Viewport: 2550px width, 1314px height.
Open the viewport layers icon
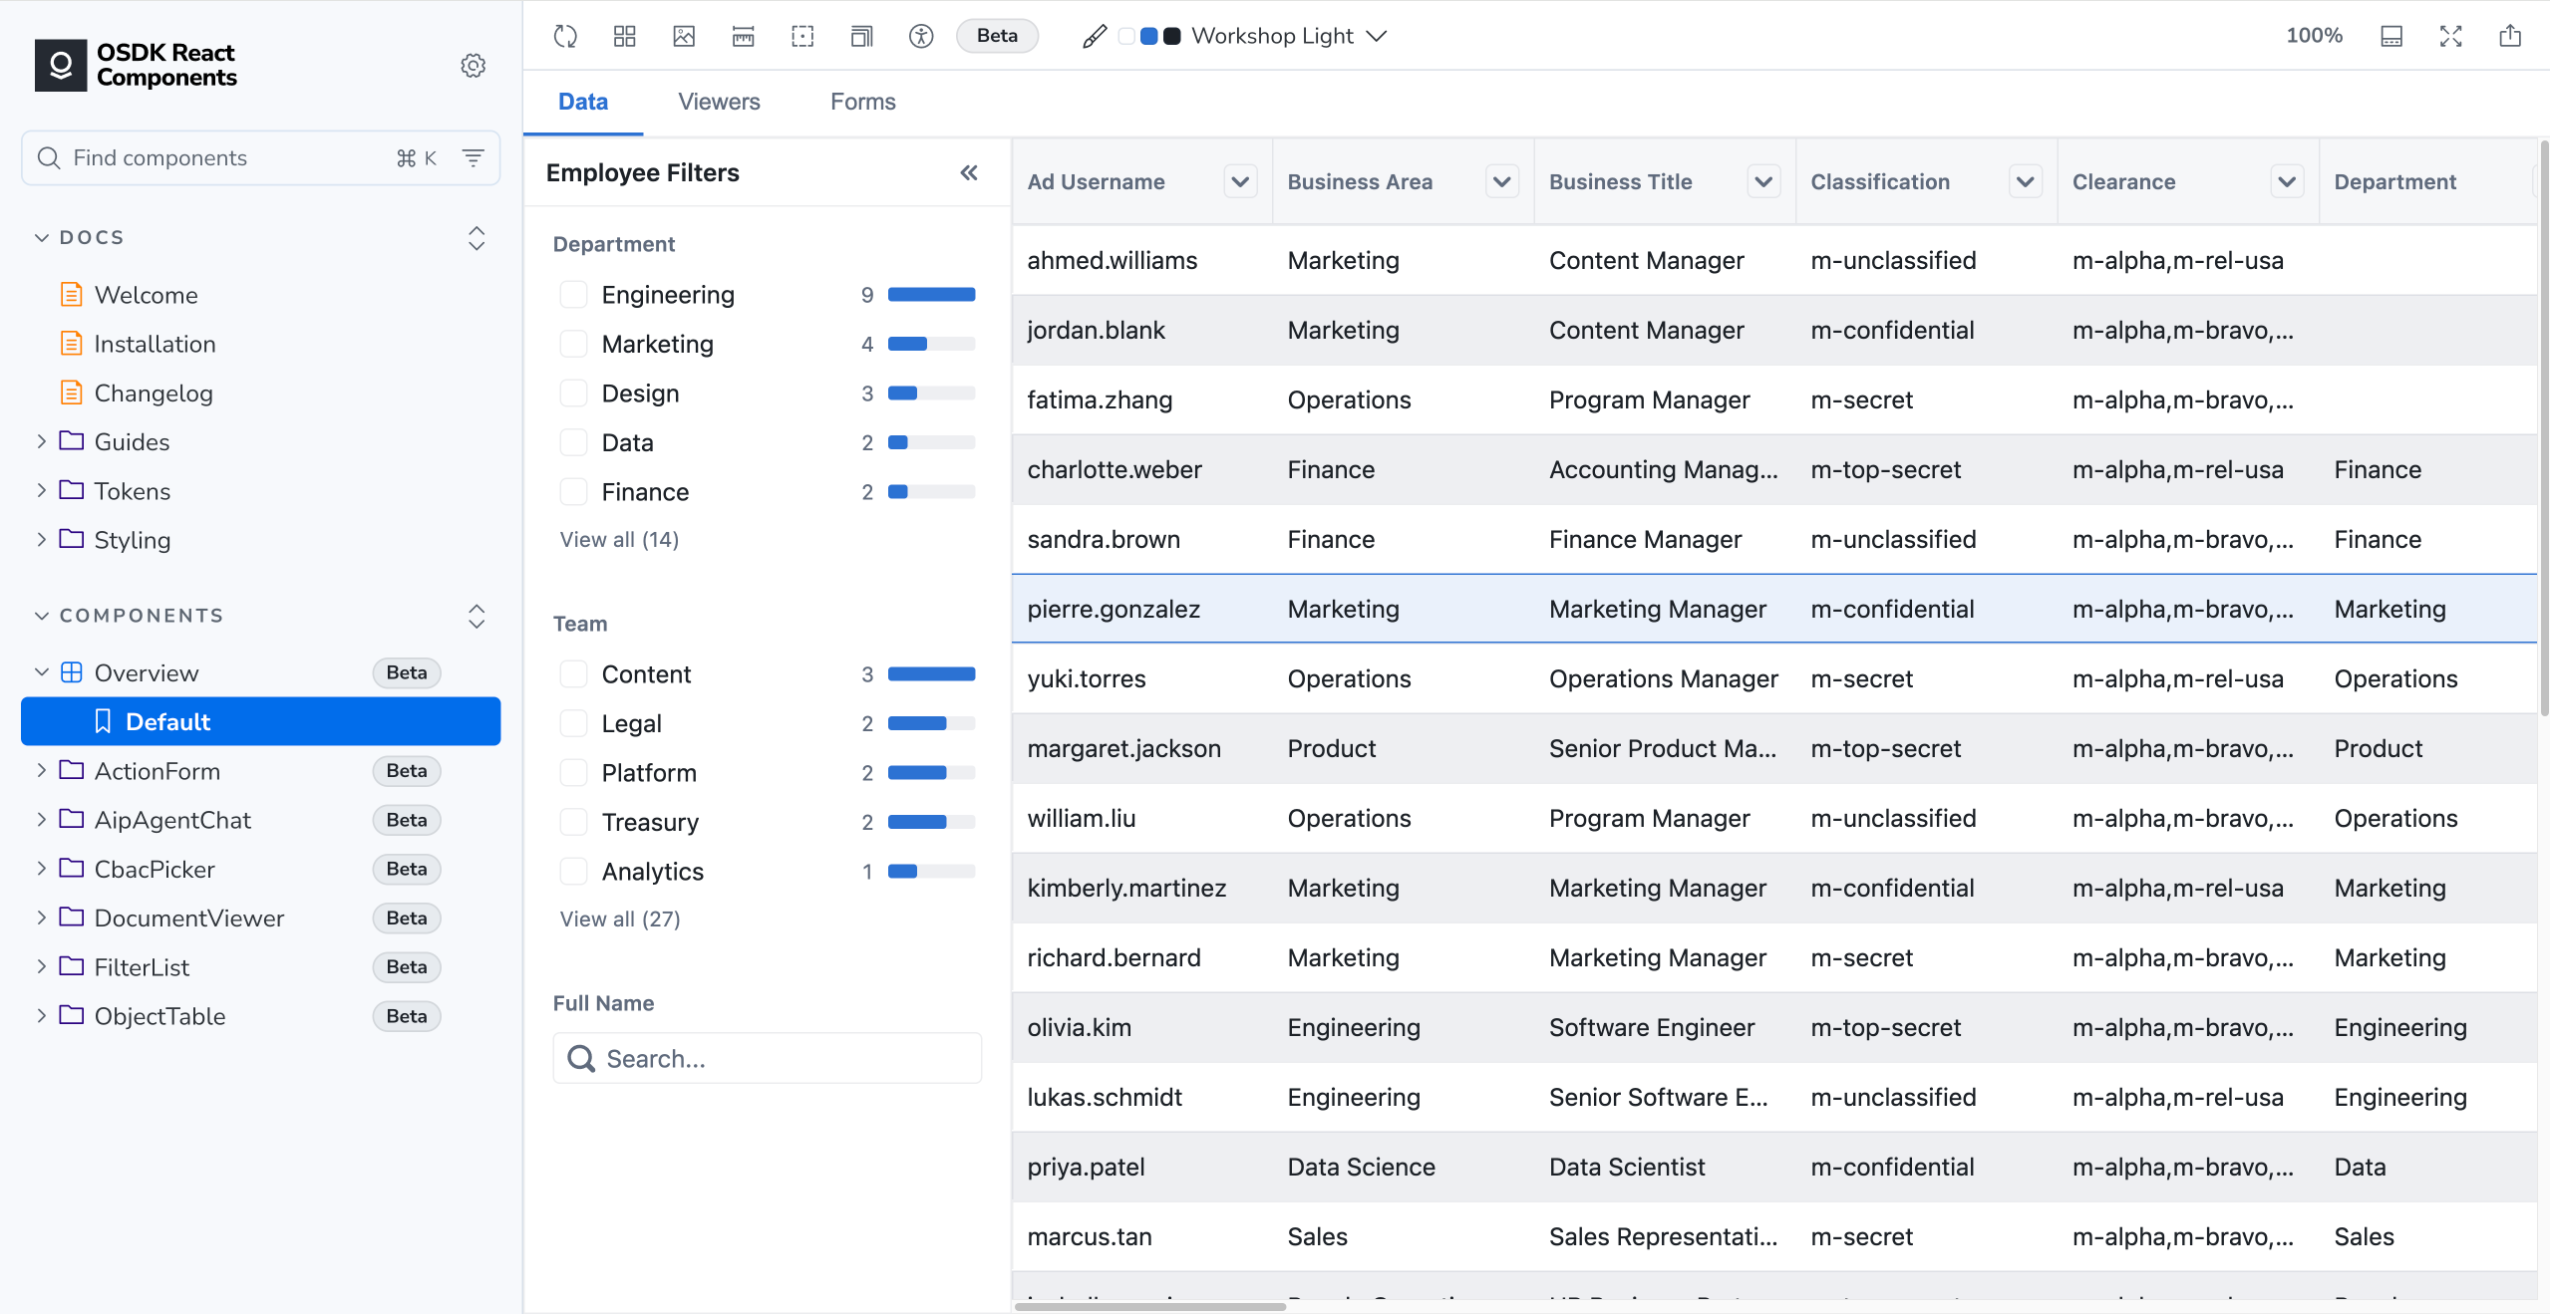coord(861,36)
